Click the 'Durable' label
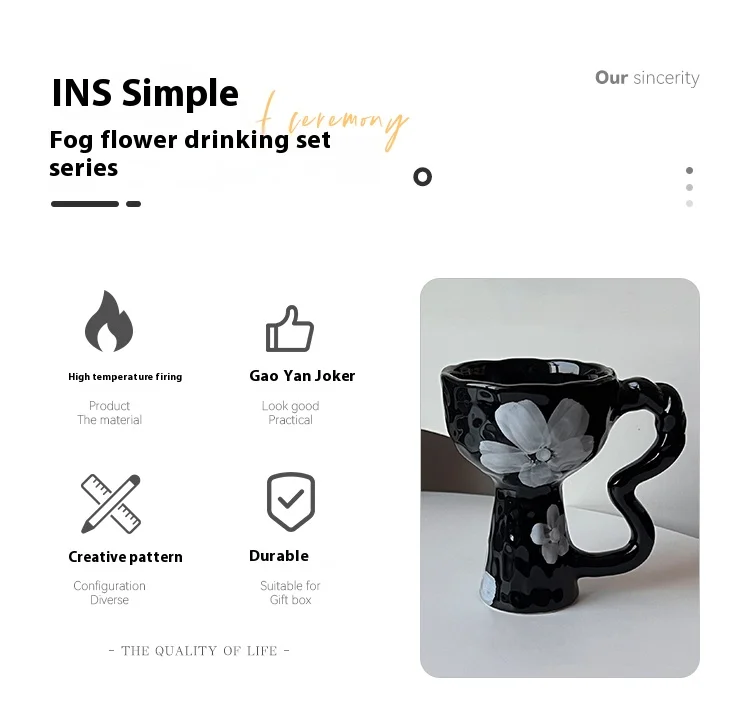 pos(279,556)
